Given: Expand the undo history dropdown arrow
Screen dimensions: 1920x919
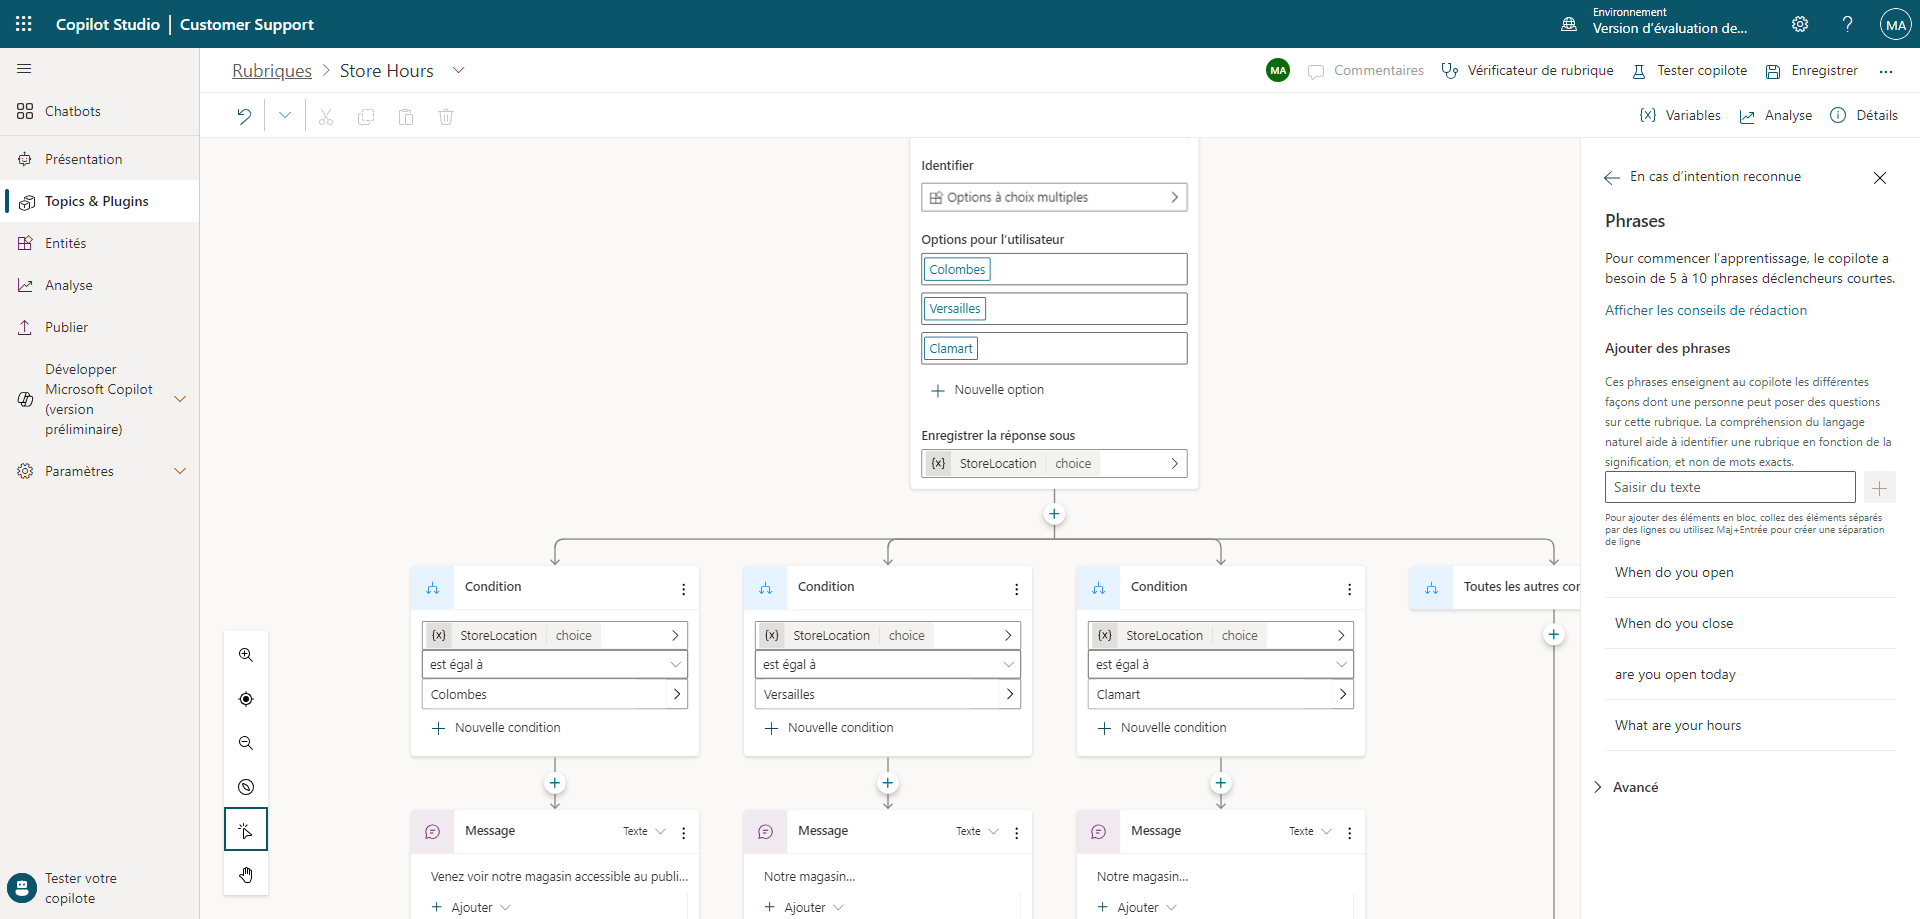Looking at the screenshot, I should pos(285,116).
